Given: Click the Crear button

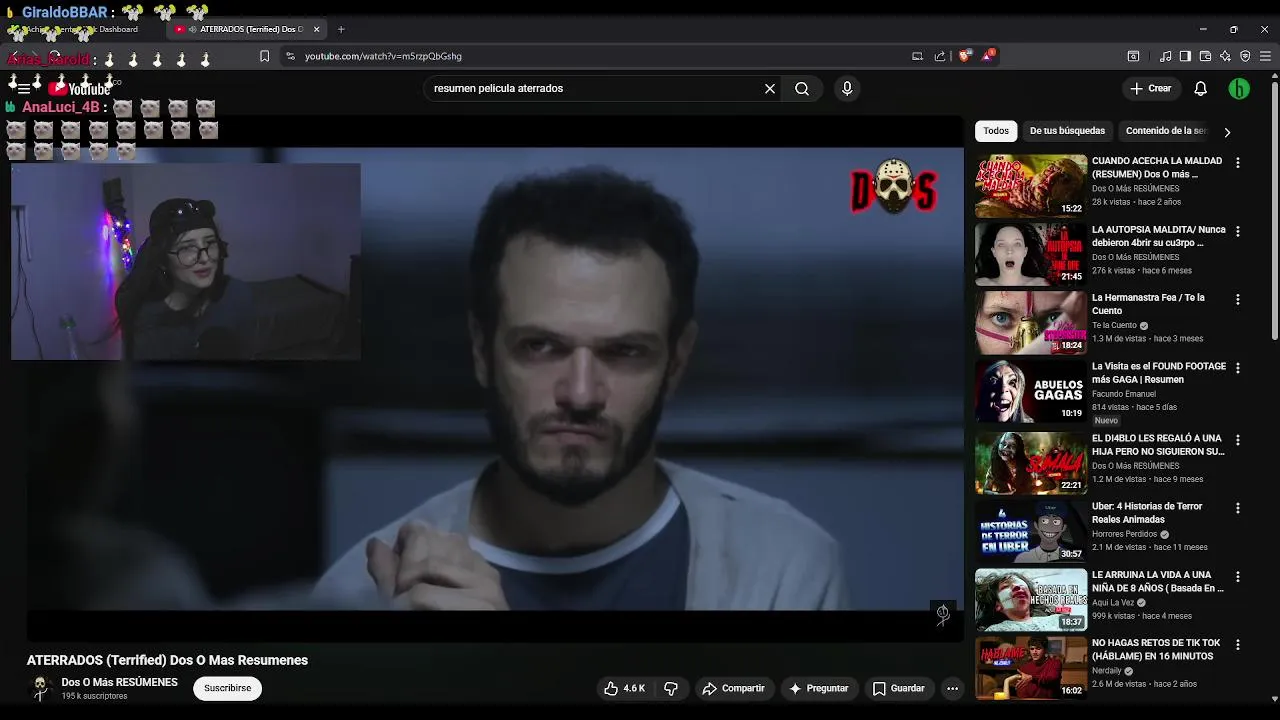Looking at the screenshot, I should click(x=1151, y=89).
